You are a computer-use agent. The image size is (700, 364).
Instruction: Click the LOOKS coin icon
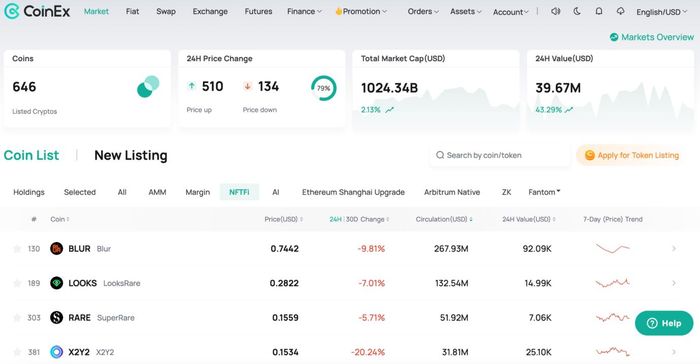pos(56,283)
